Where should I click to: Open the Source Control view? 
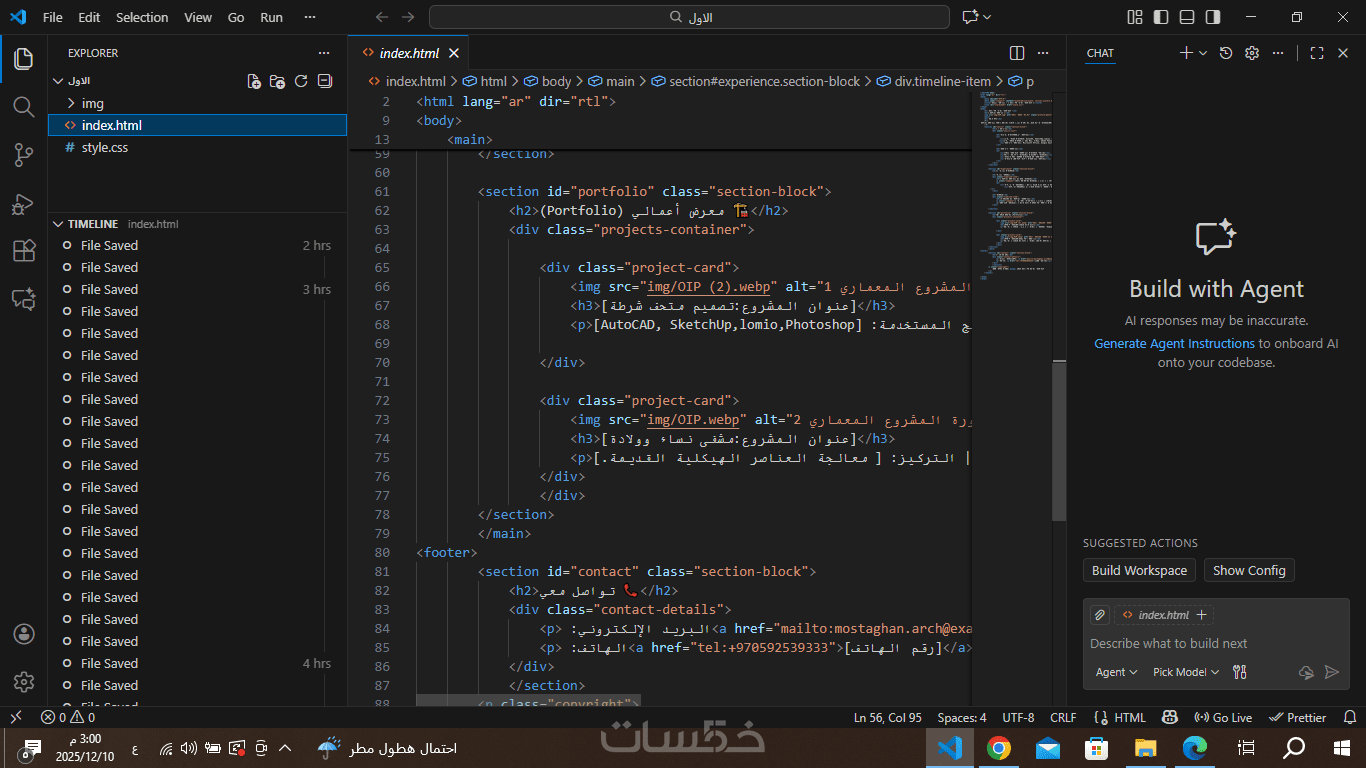[x=24, y=154]
